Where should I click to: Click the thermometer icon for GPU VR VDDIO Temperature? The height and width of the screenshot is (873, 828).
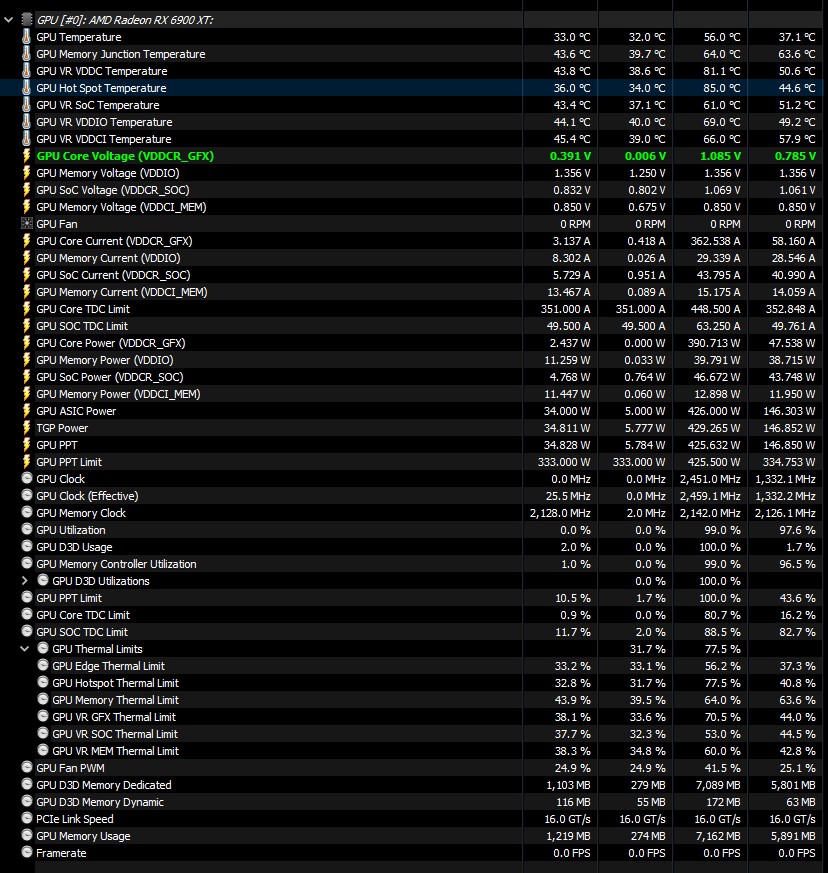point(26,122)
